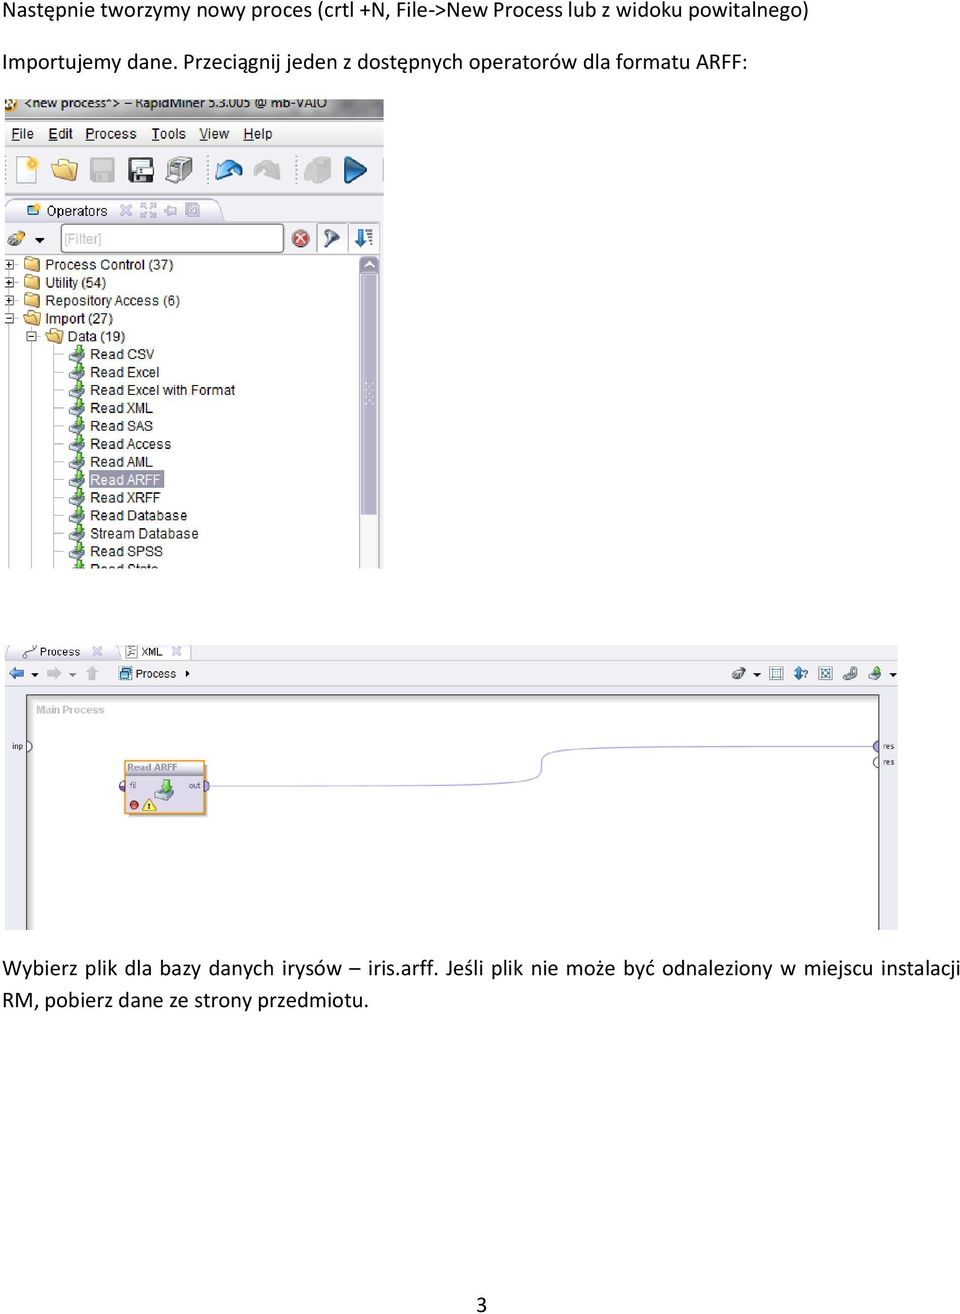Select highlighted Read ARFF operator

125,480
